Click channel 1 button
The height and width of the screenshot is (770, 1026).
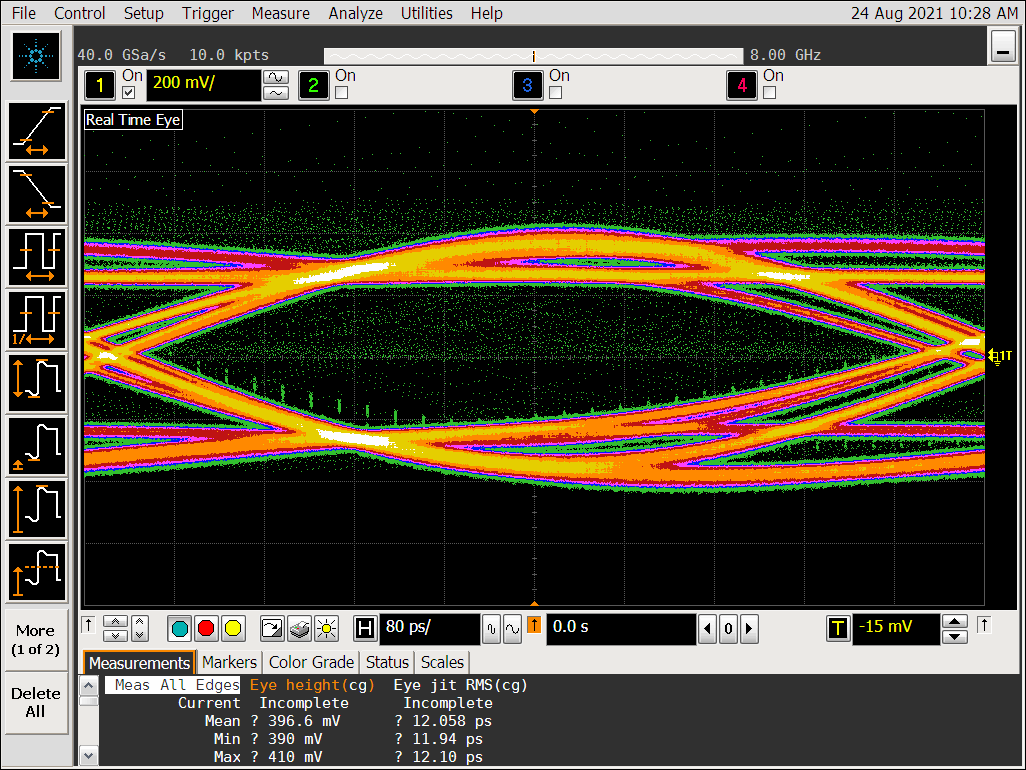(x=100, y=85)
